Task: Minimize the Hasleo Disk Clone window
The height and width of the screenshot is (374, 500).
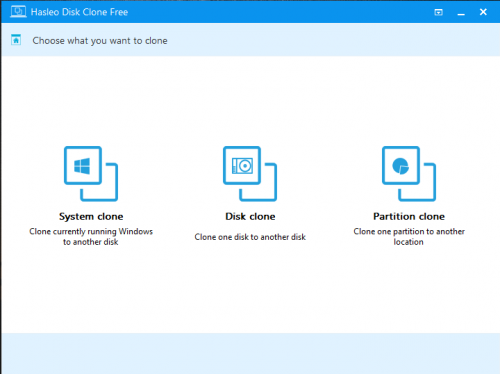Action: point(461,13)
